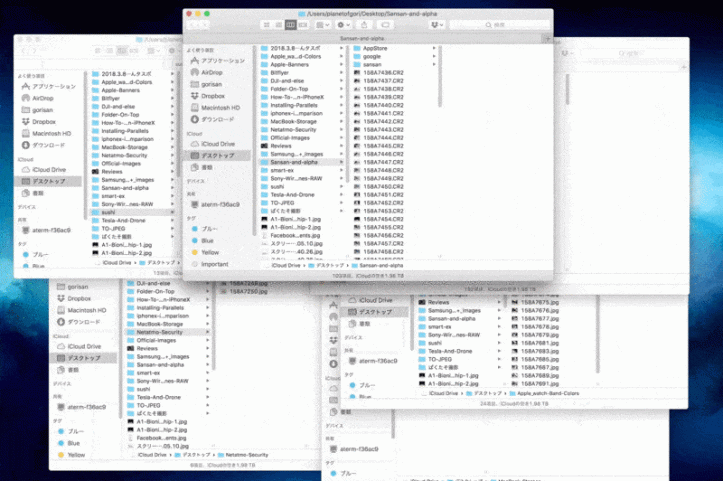Go back in the front Finder window

193,24
